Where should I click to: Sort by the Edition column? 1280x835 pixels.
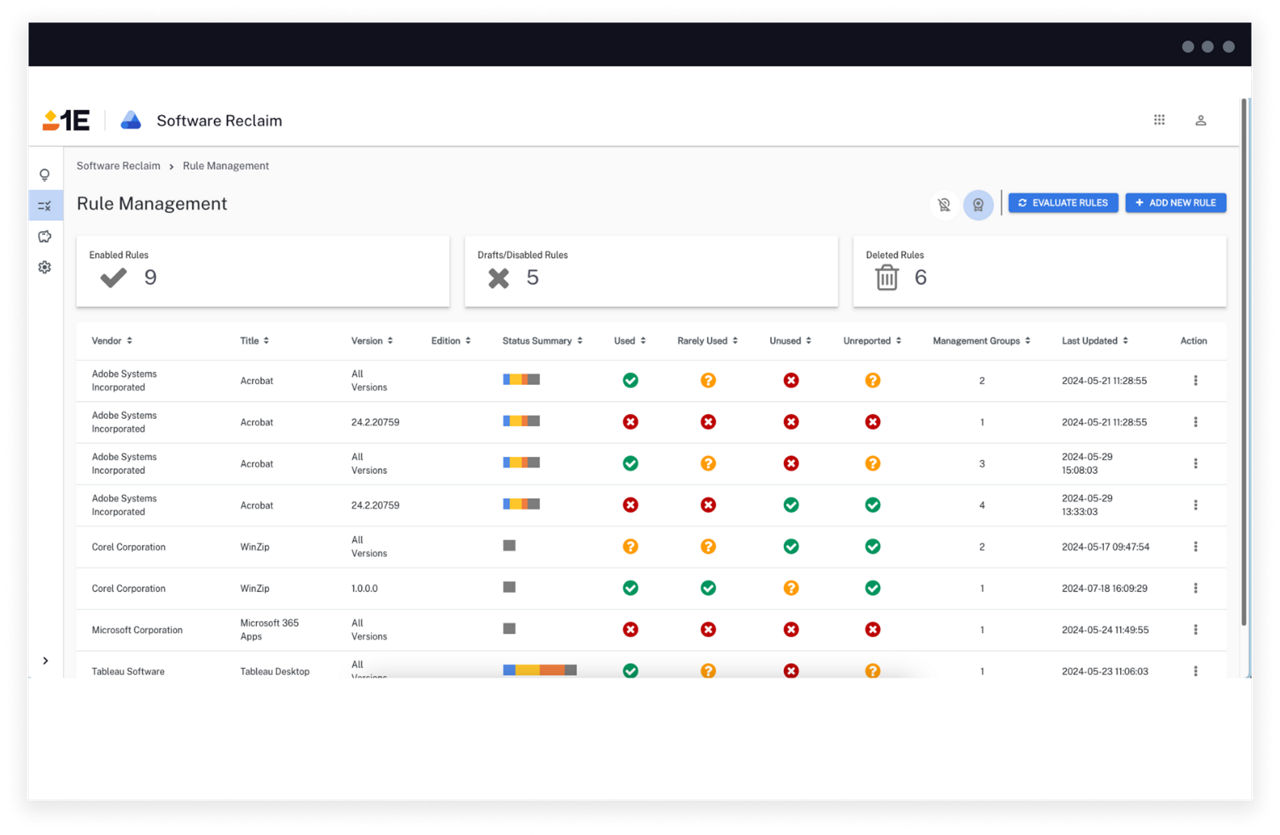(451, 341)
